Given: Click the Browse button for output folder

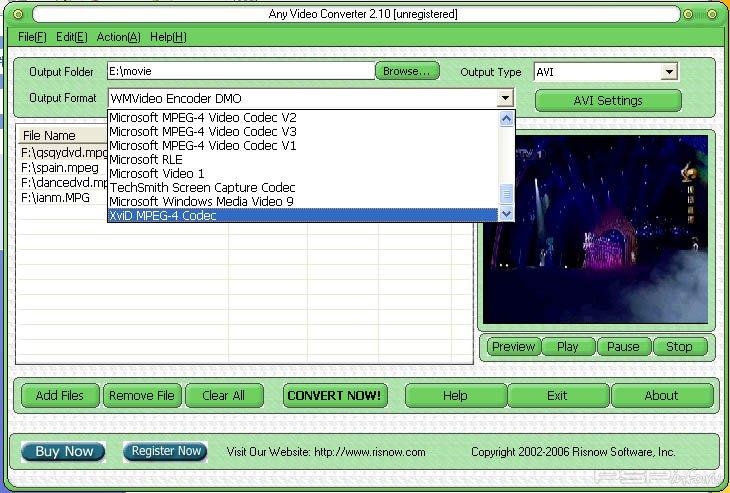Looking at the screenshot, I should (407, 71).
